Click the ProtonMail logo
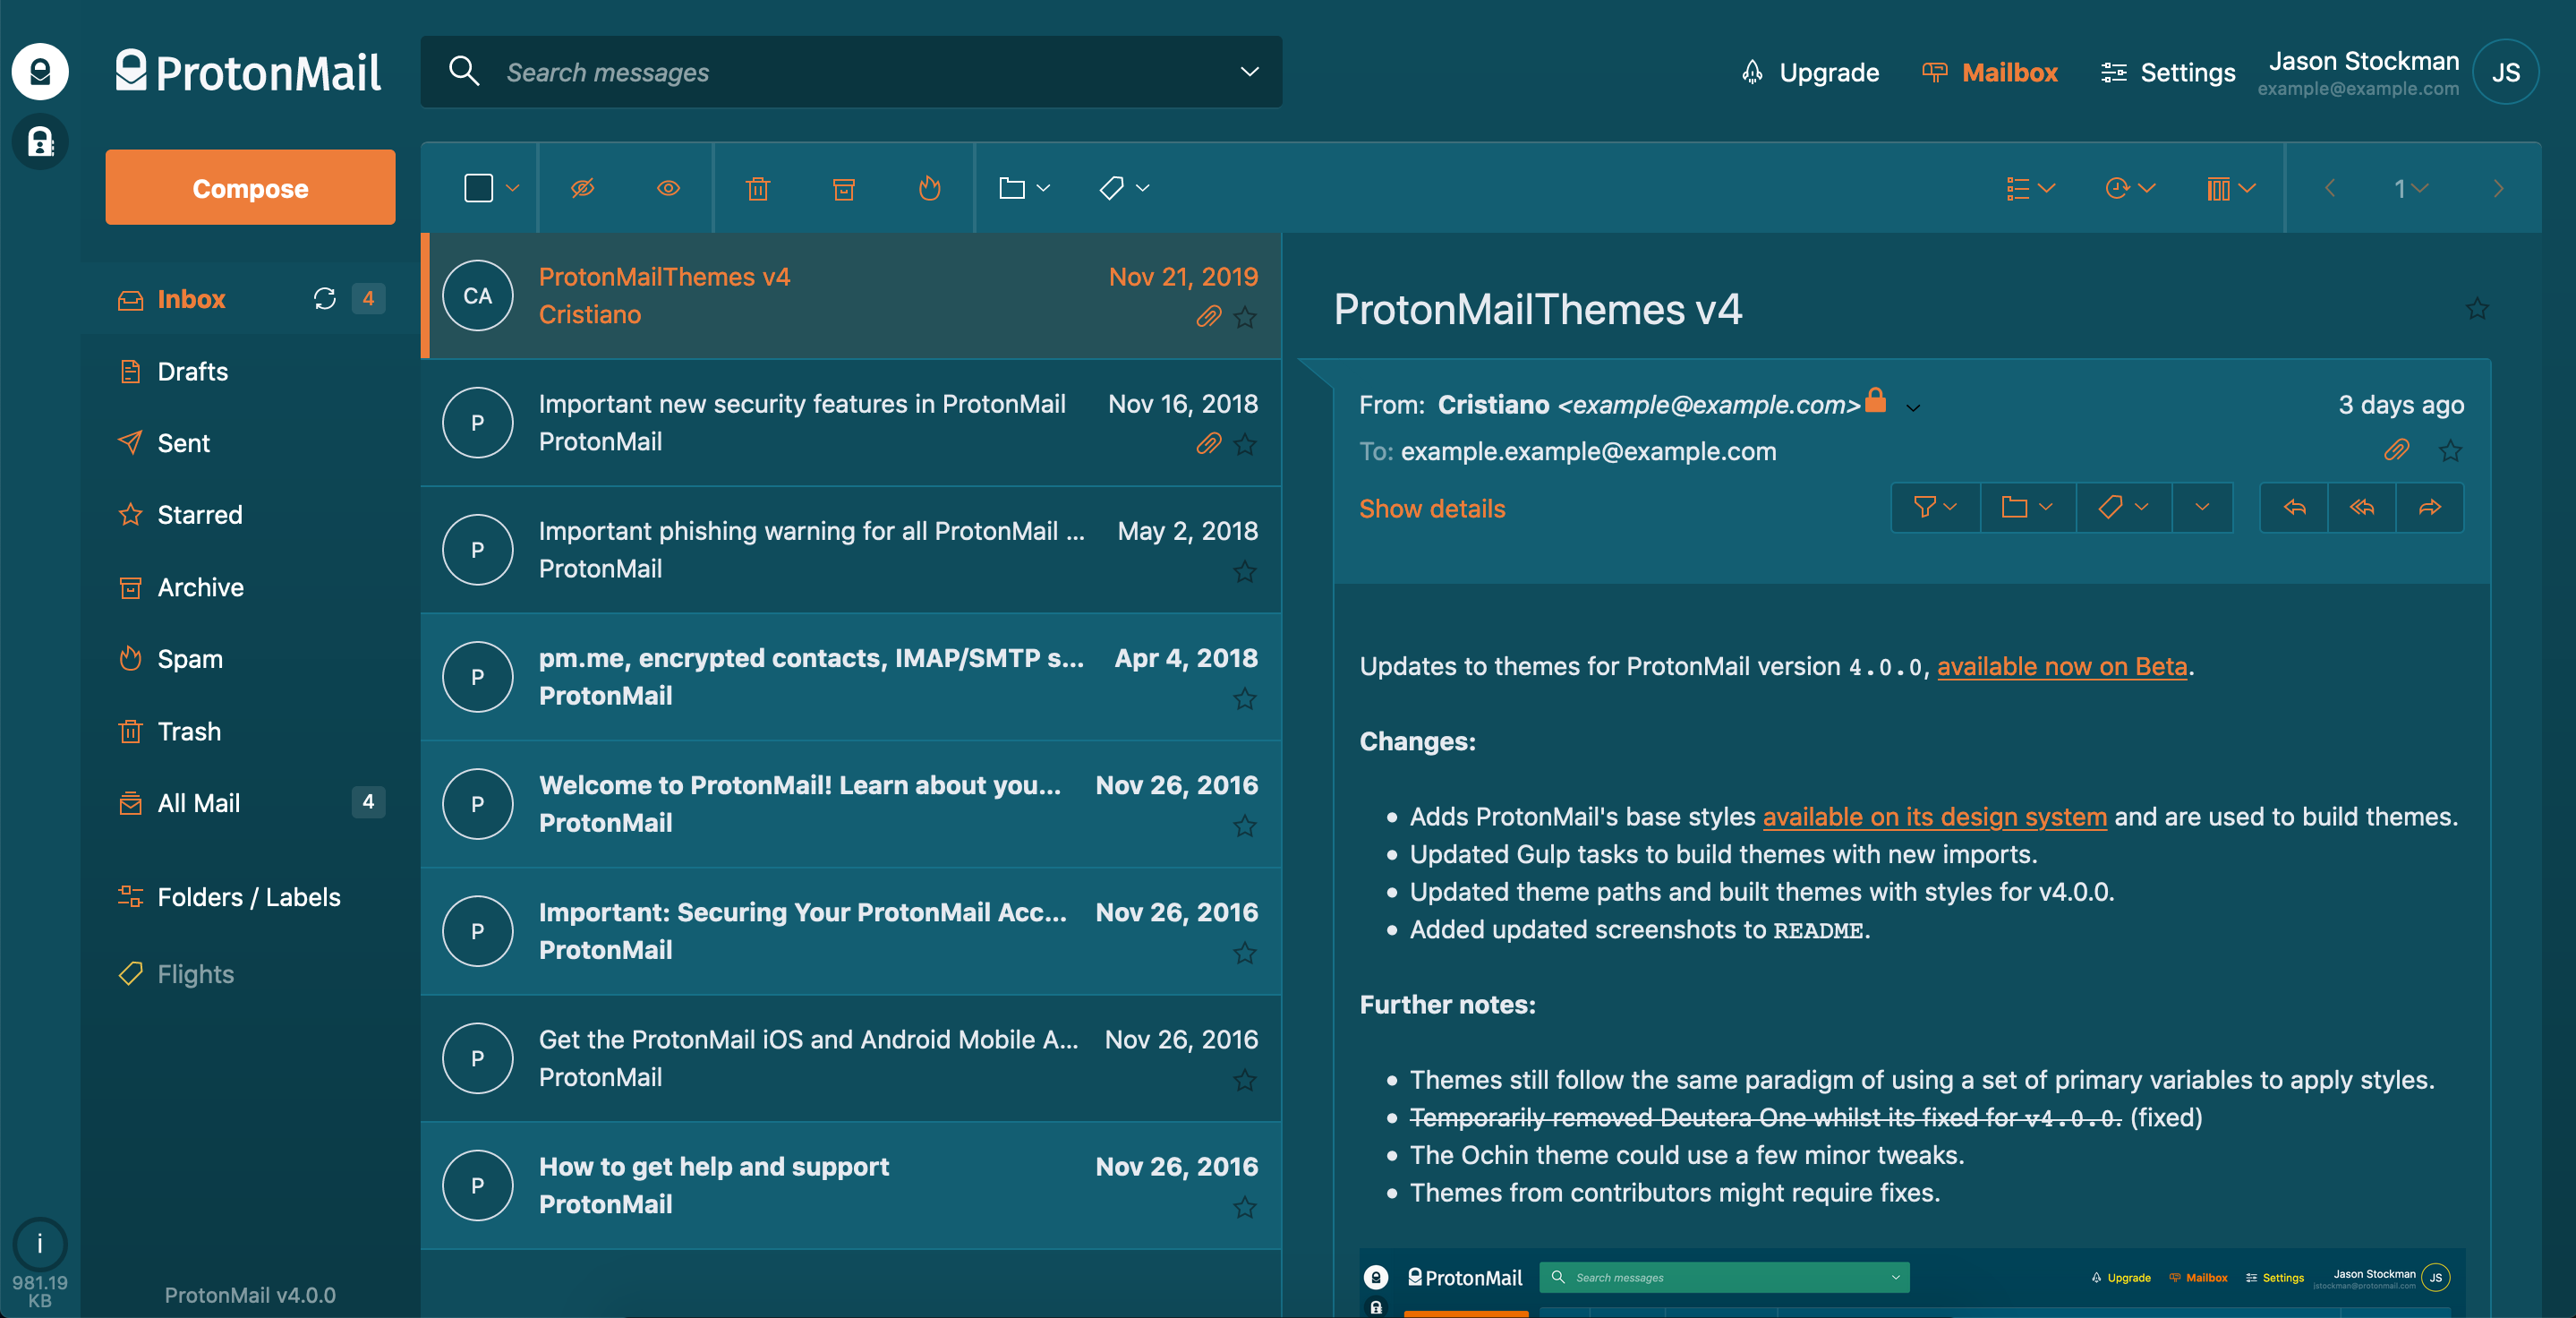This screenshot has height=1318, width=2576. point(248,72)
